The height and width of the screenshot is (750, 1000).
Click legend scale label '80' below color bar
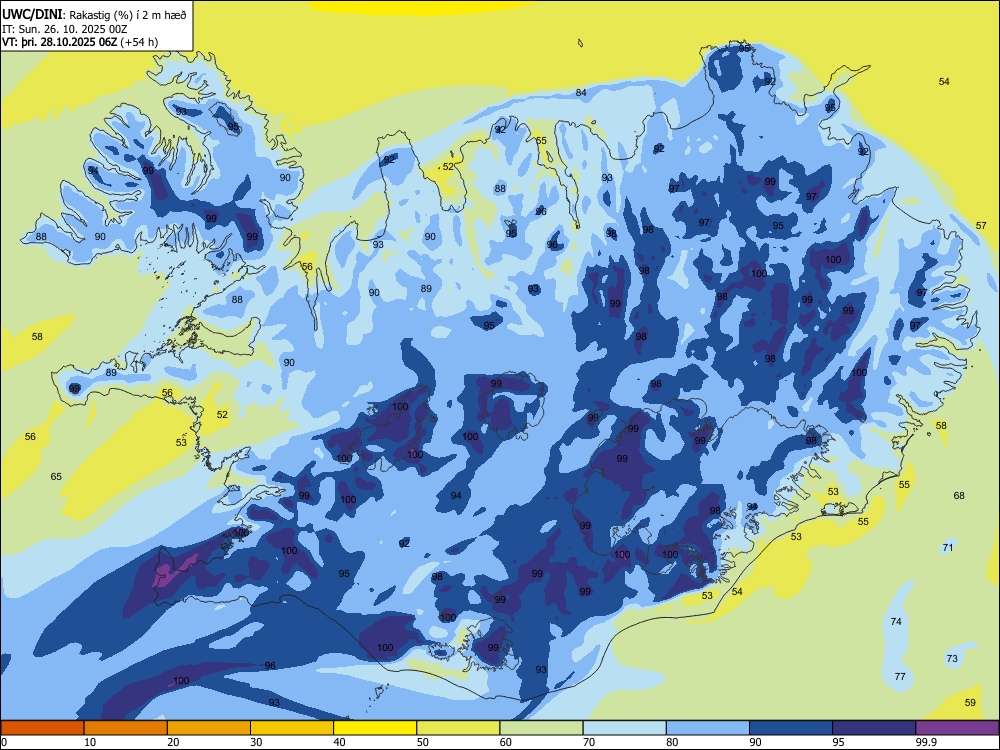click(672, 742)
